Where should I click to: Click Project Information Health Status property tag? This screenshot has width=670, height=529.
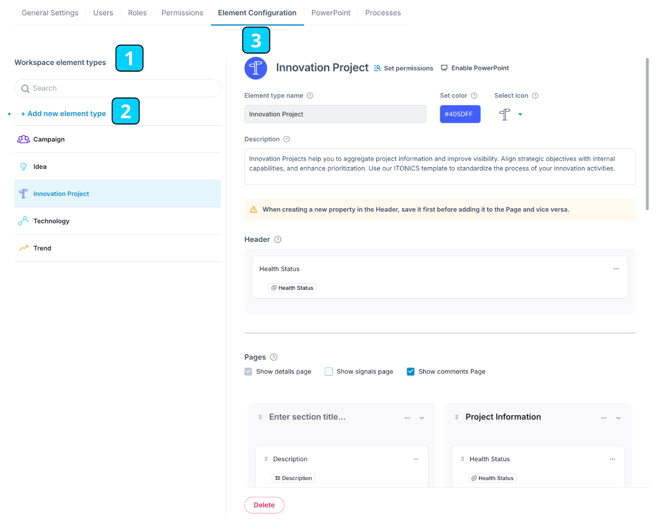click(492, 478)
